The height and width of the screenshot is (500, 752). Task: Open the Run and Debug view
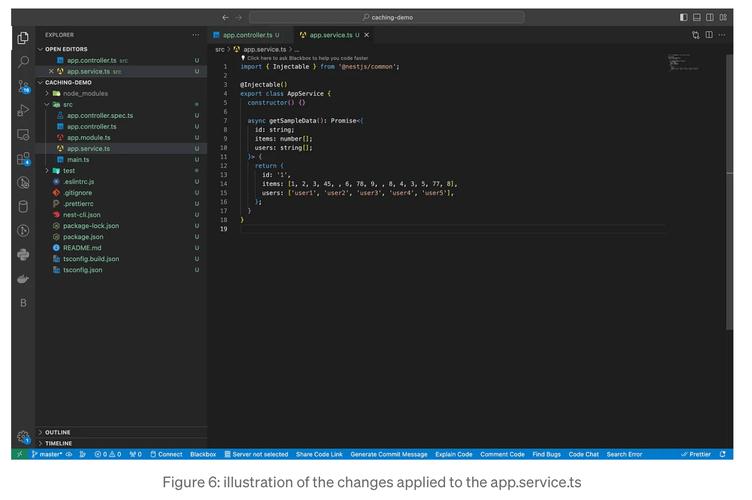(23, 110)
